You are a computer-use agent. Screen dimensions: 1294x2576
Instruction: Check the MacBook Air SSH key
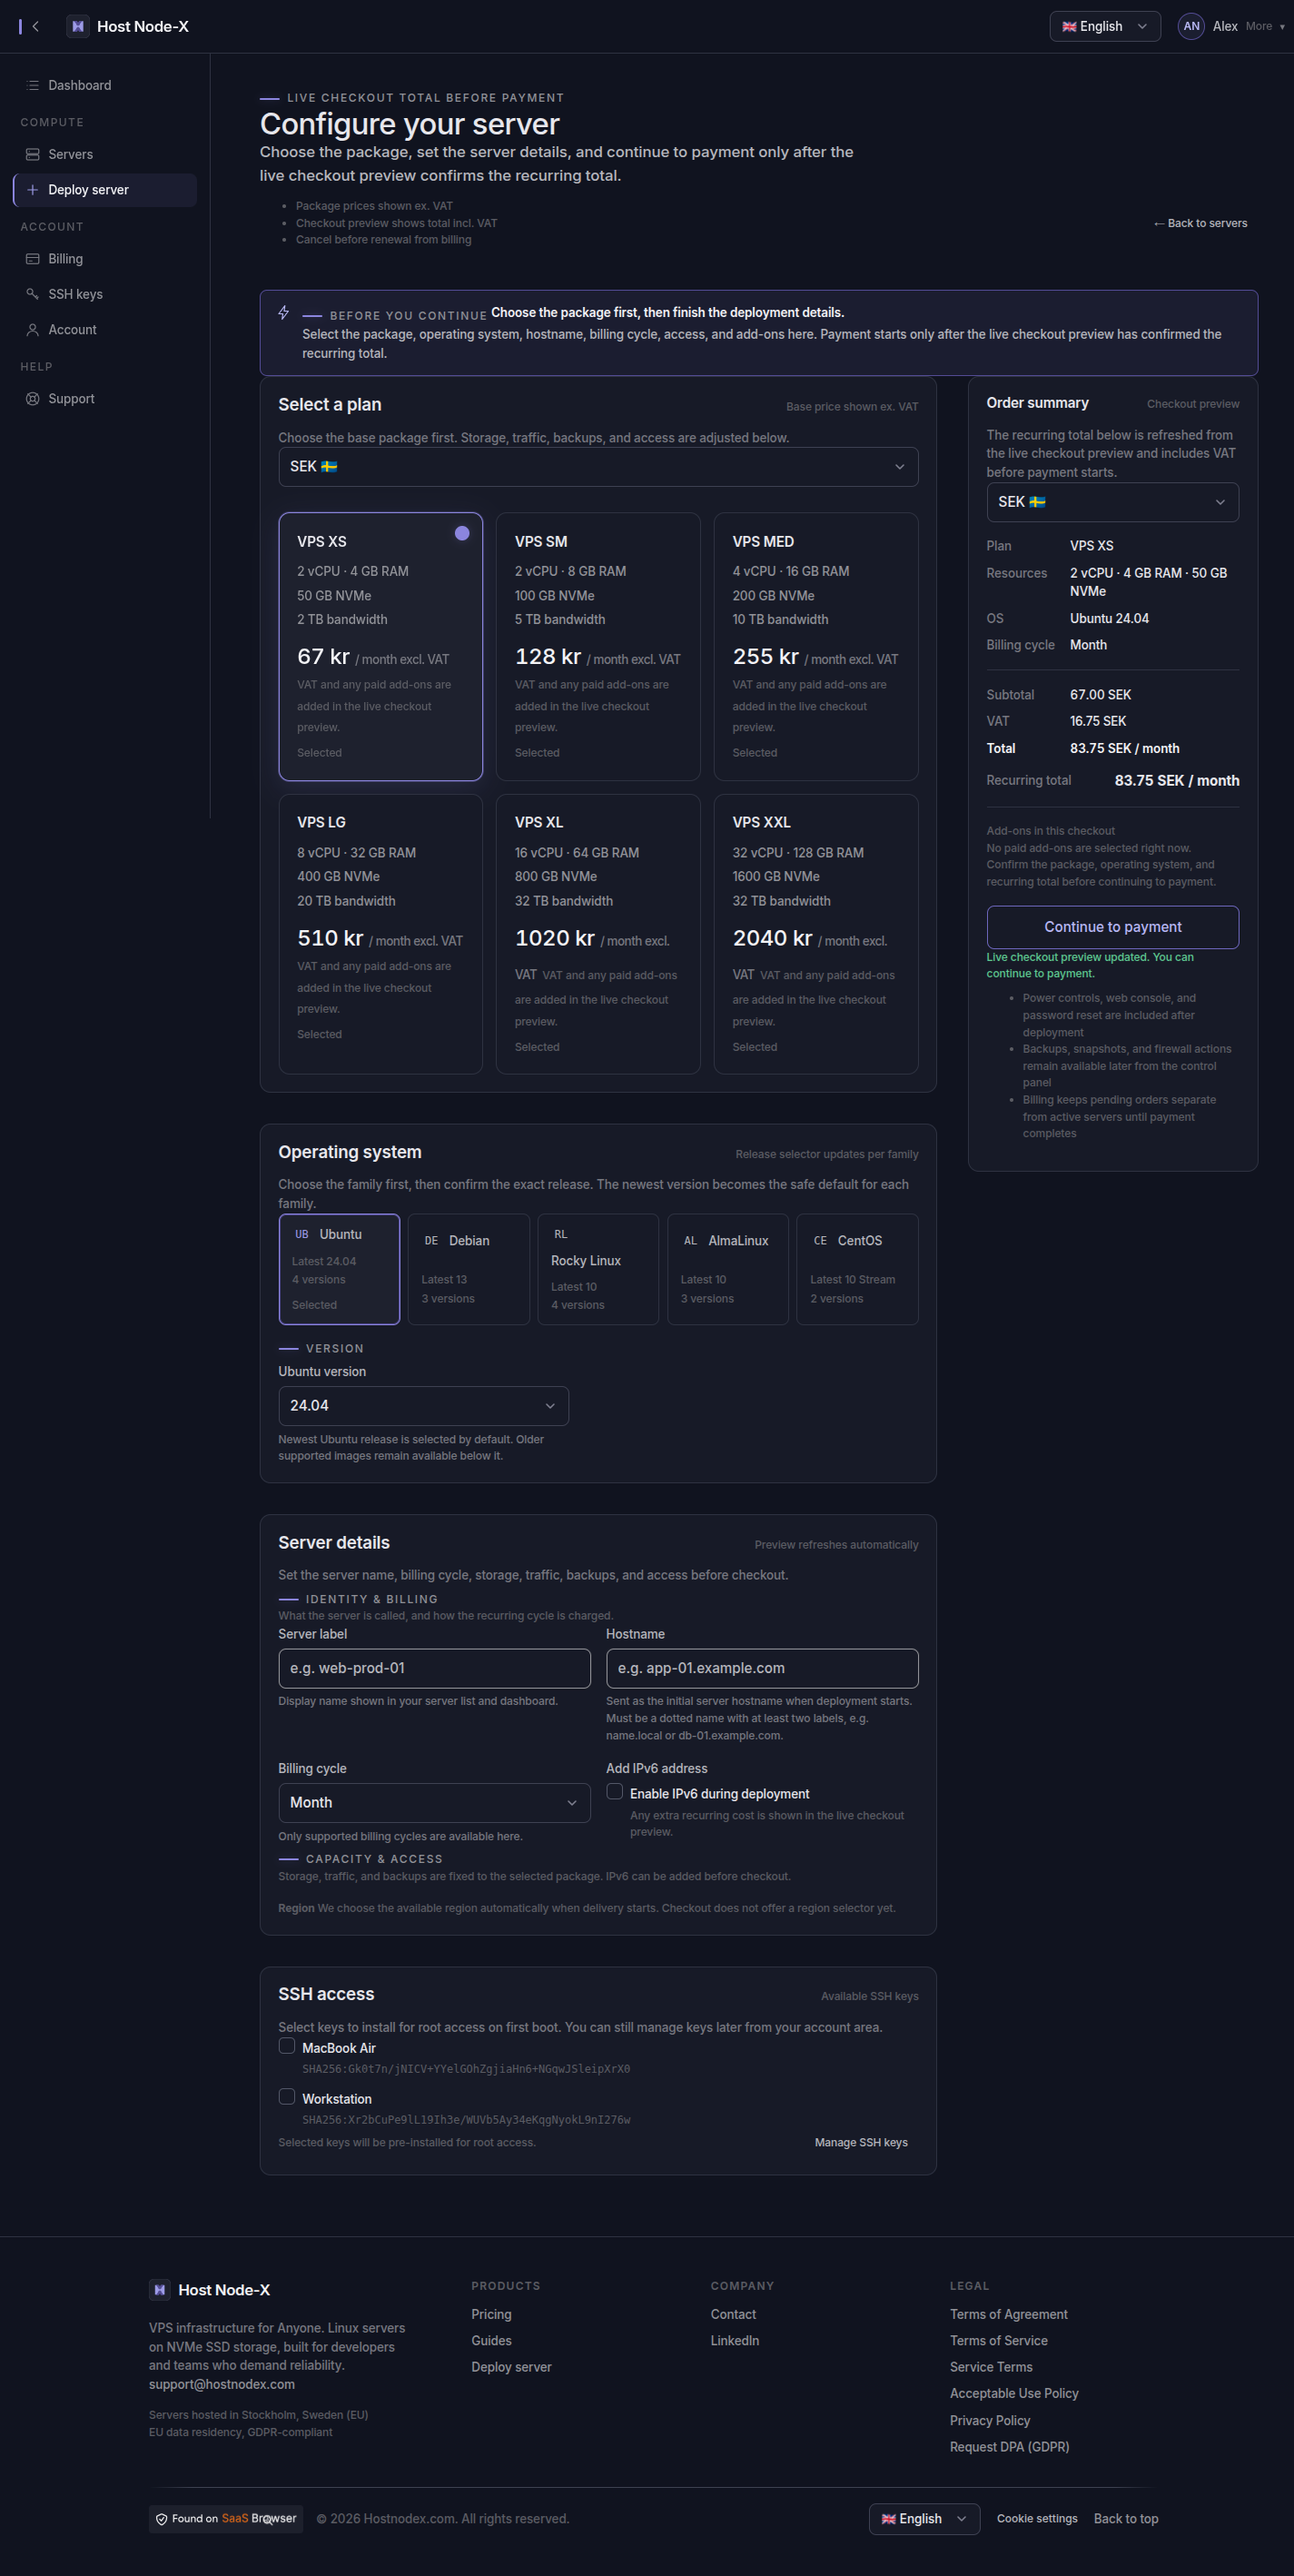[x=287, y=2046]
